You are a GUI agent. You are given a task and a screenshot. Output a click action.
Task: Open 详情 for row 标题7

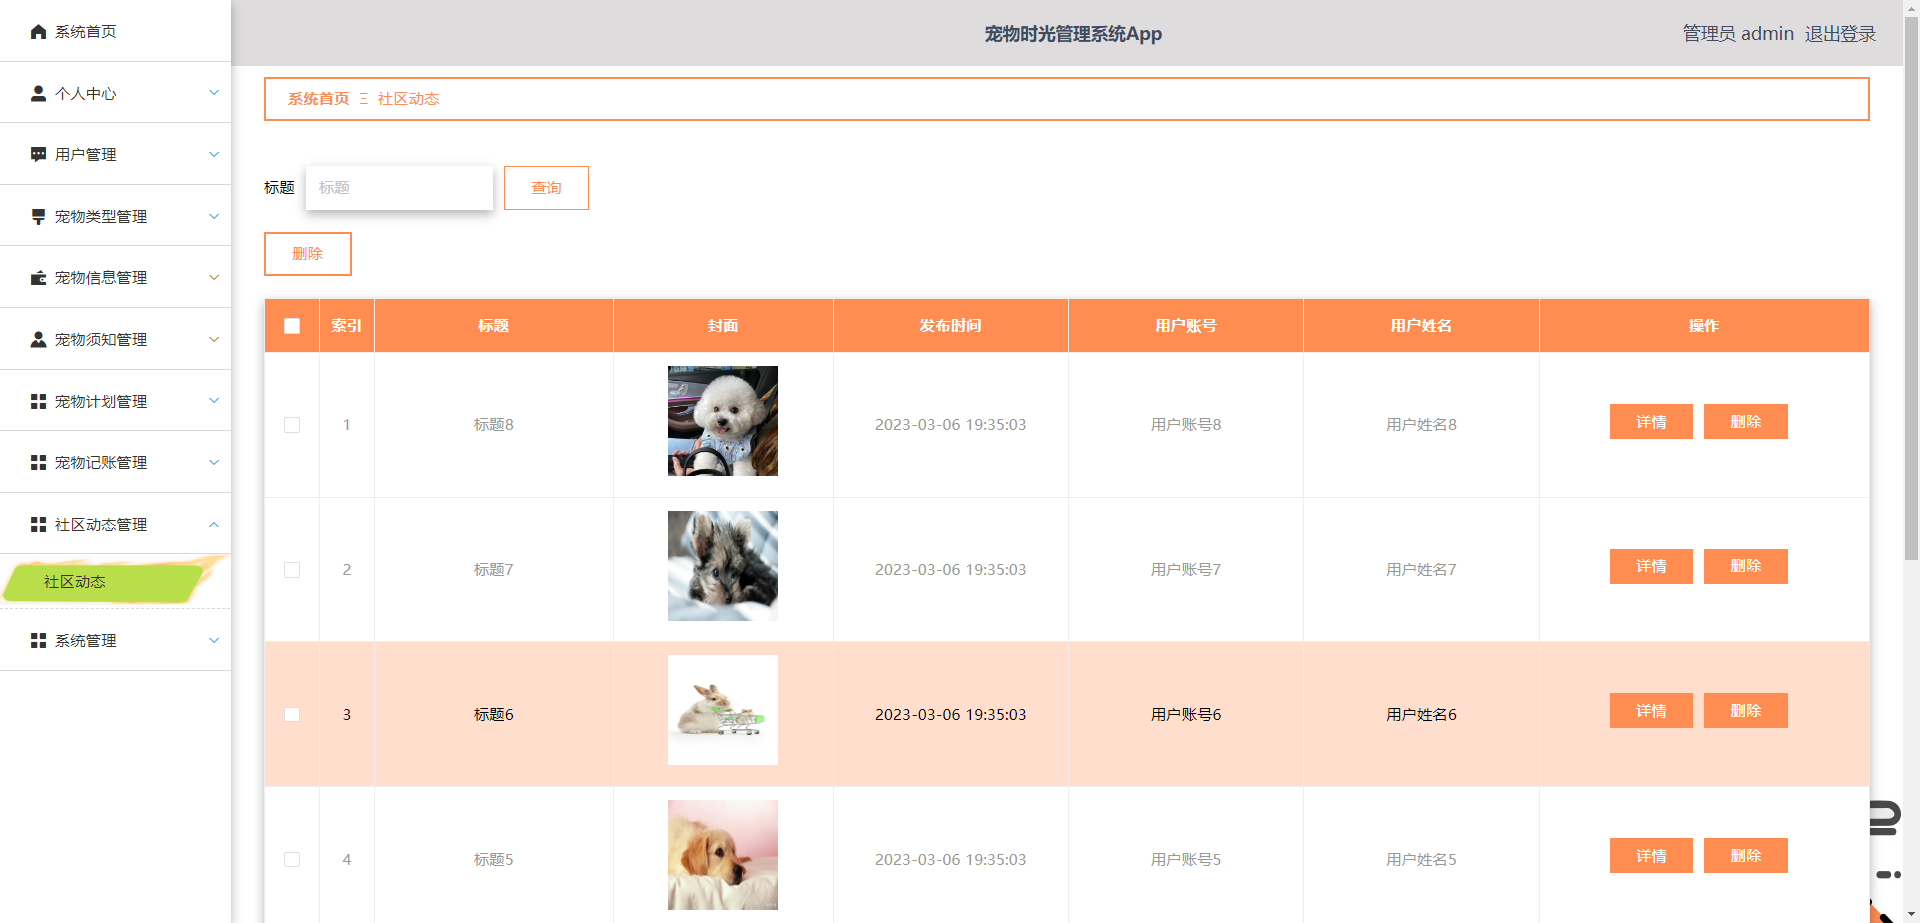1650,566
